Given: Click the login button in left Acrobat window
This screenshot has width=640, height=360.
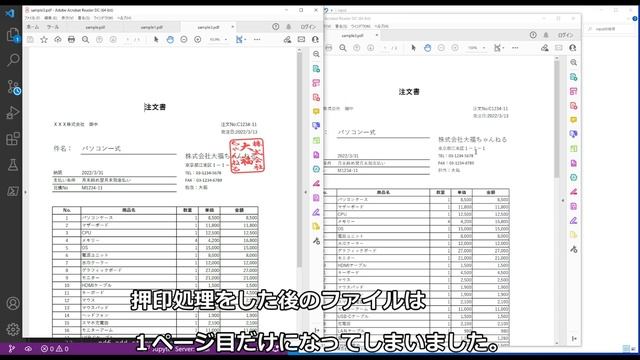Looking at the screenshot, I should pos(308,27).
